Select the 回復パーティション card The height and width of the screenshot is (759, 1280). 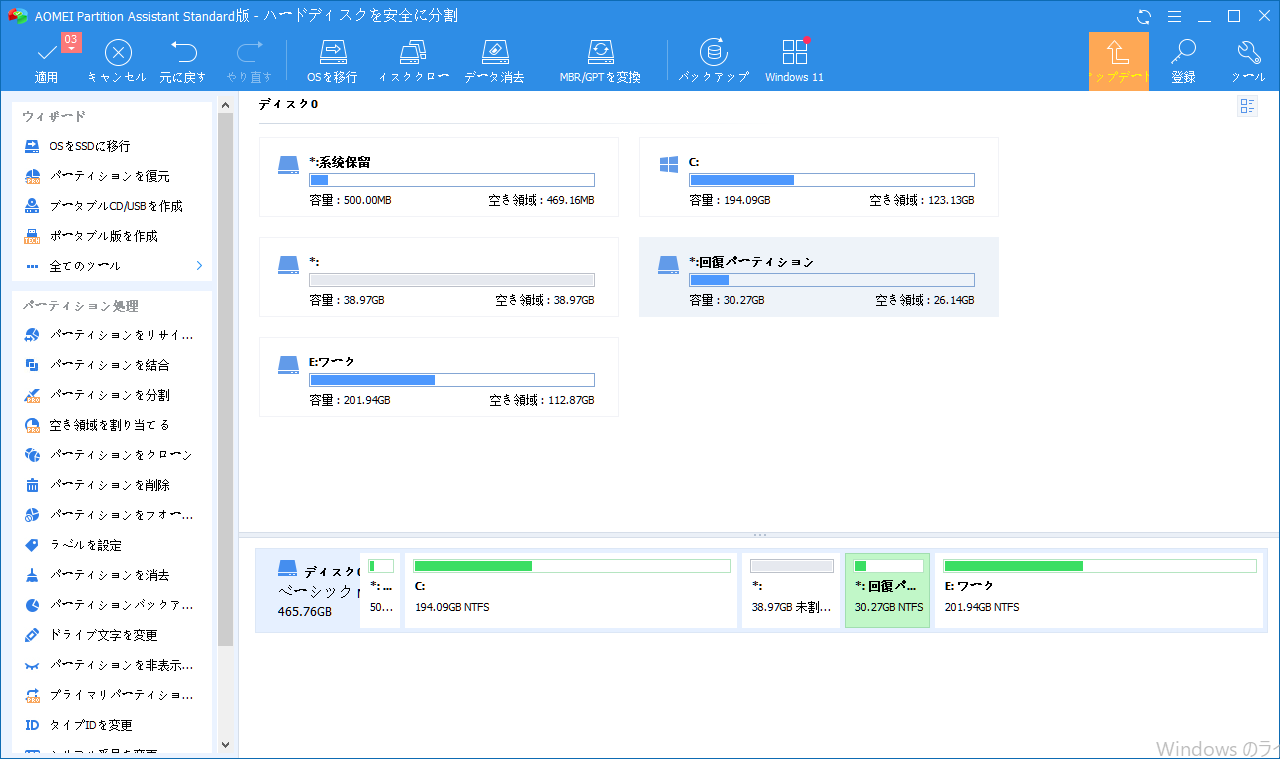click(x=818, y=277)
